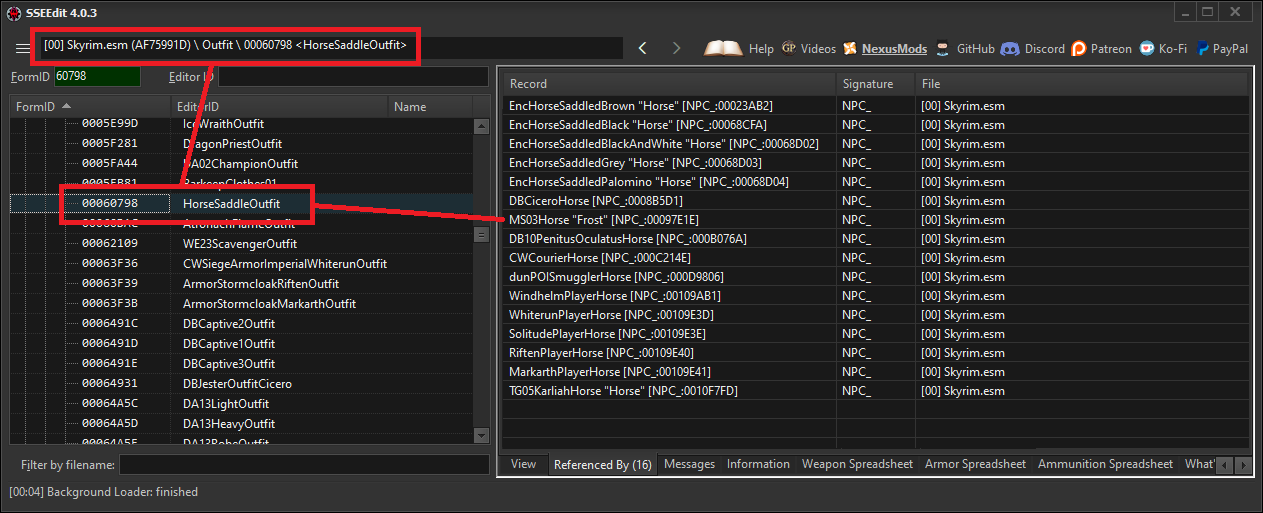Image resolution: width=1263 pixels, height=513 pixels.
Task: Select the MS03Horse "Frost" reference row
Action: [x=875, y=219]
